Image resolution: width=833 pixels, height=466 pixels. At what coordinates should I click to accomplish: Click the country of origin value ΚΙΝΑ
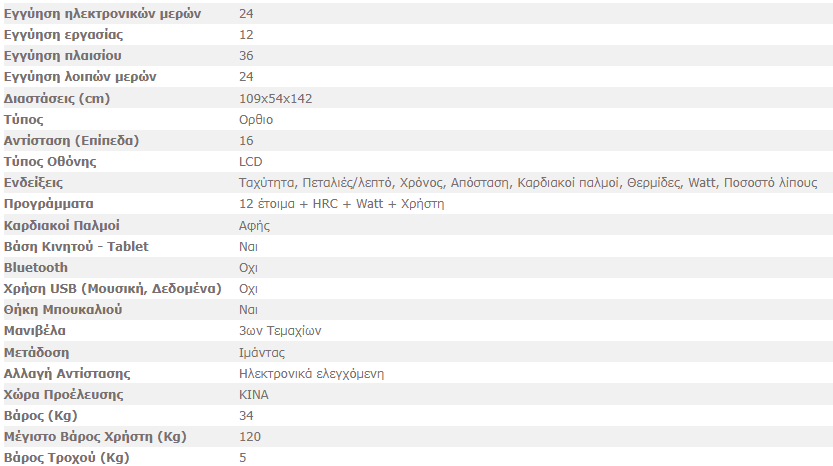coord(254,395)
